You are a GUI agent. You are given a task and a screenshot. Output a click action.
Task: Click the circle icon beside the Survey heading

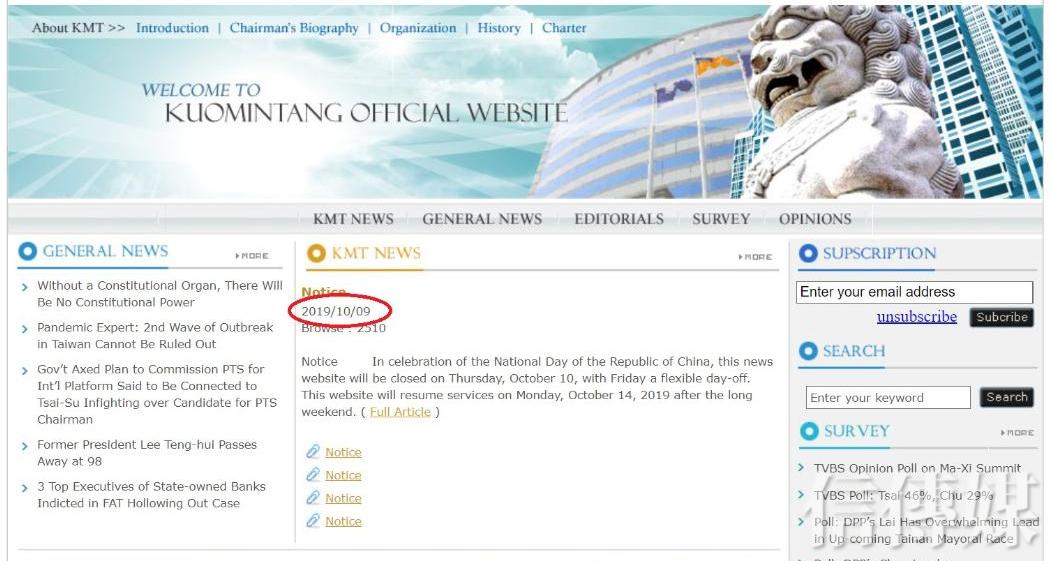808,431
